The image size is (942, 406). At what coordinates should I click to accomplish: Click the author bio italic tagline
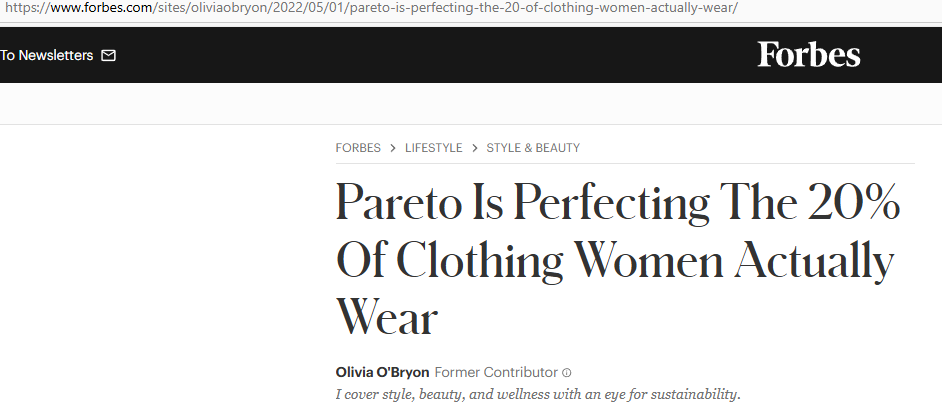coord(538,395)
